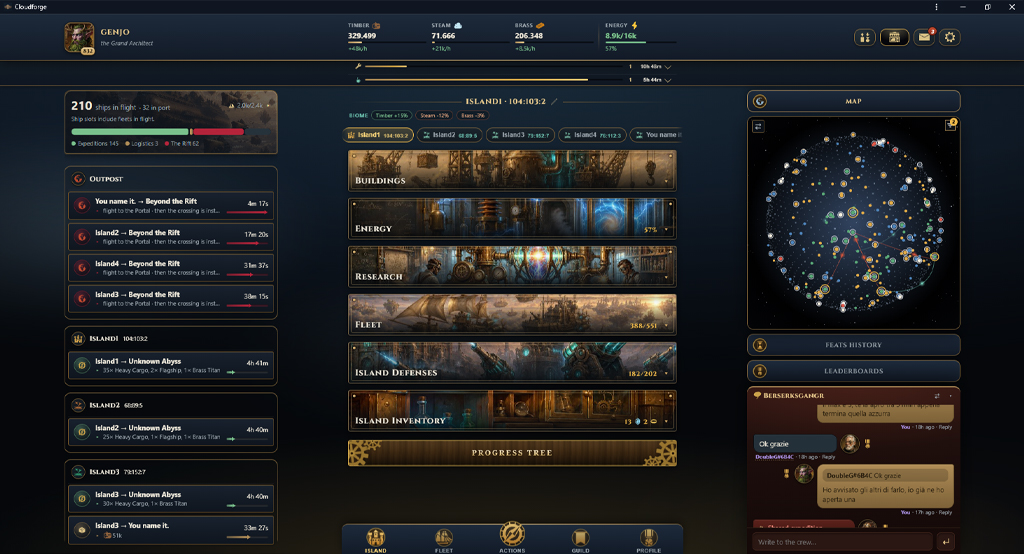
Task: Click the galaxy map view
Action: click(x=854, y=223)
